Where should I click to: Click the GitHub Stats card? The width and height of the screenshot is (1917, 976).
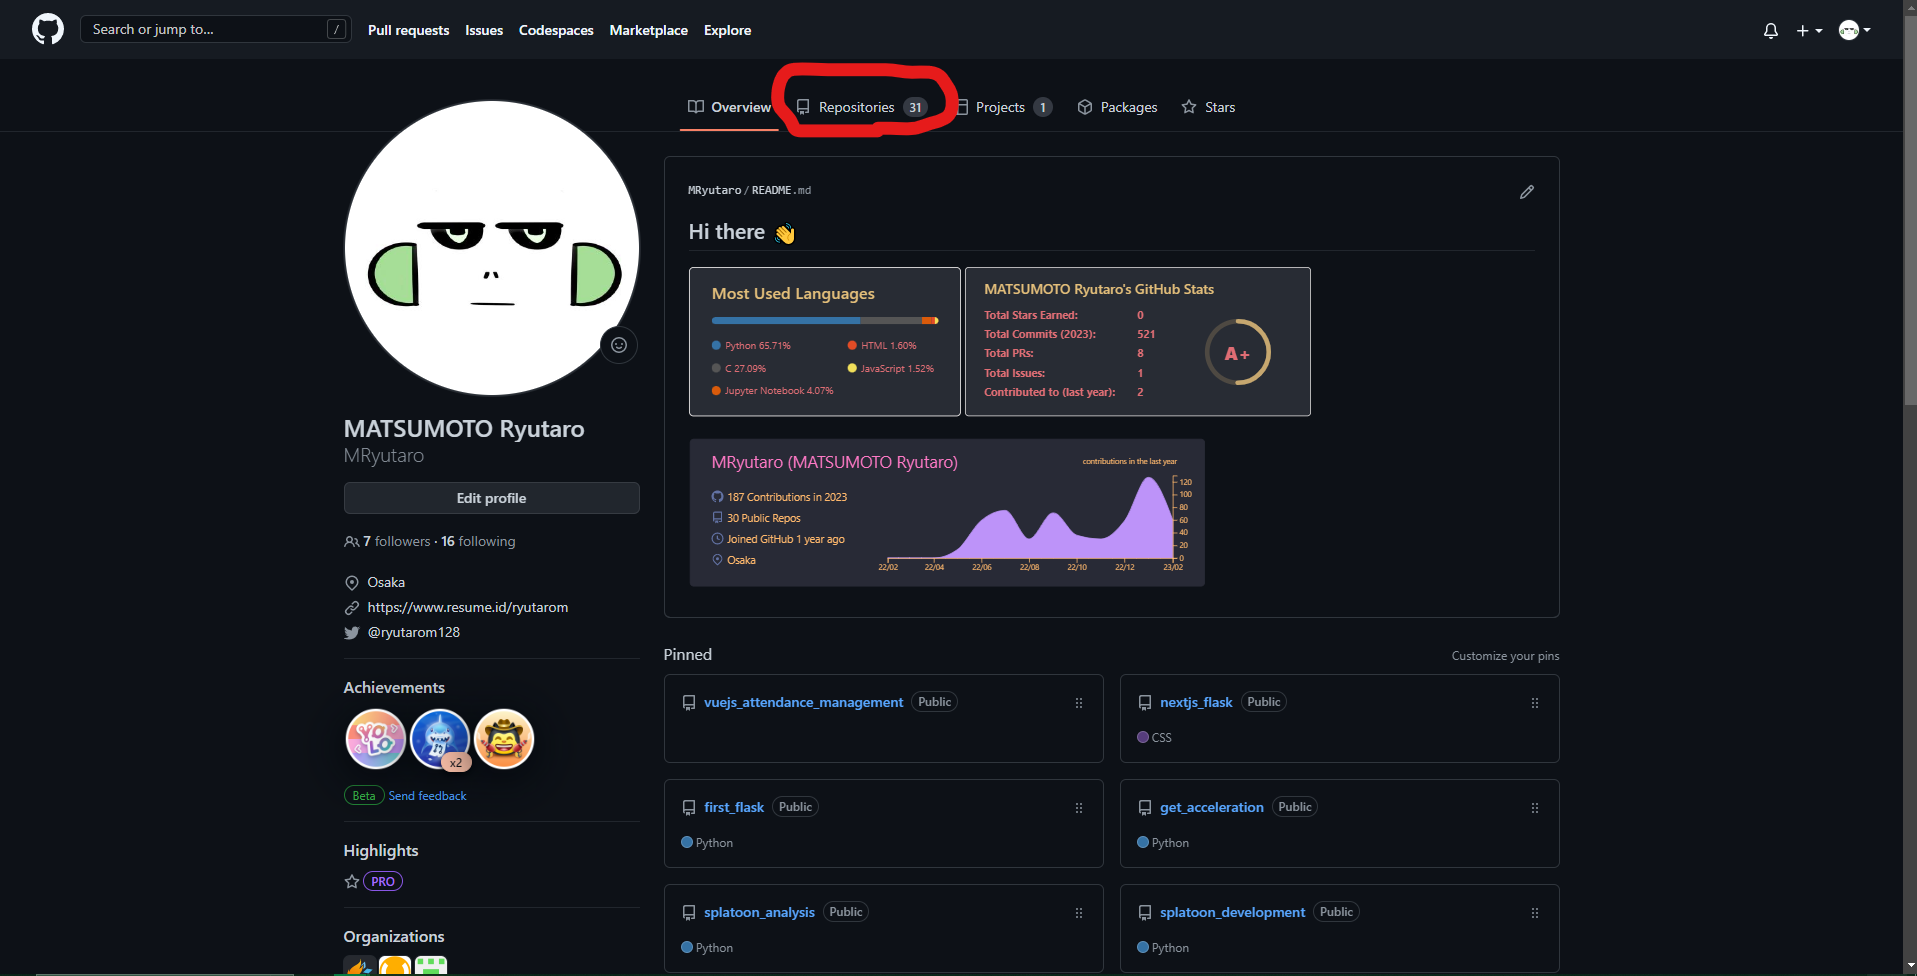1138,341
